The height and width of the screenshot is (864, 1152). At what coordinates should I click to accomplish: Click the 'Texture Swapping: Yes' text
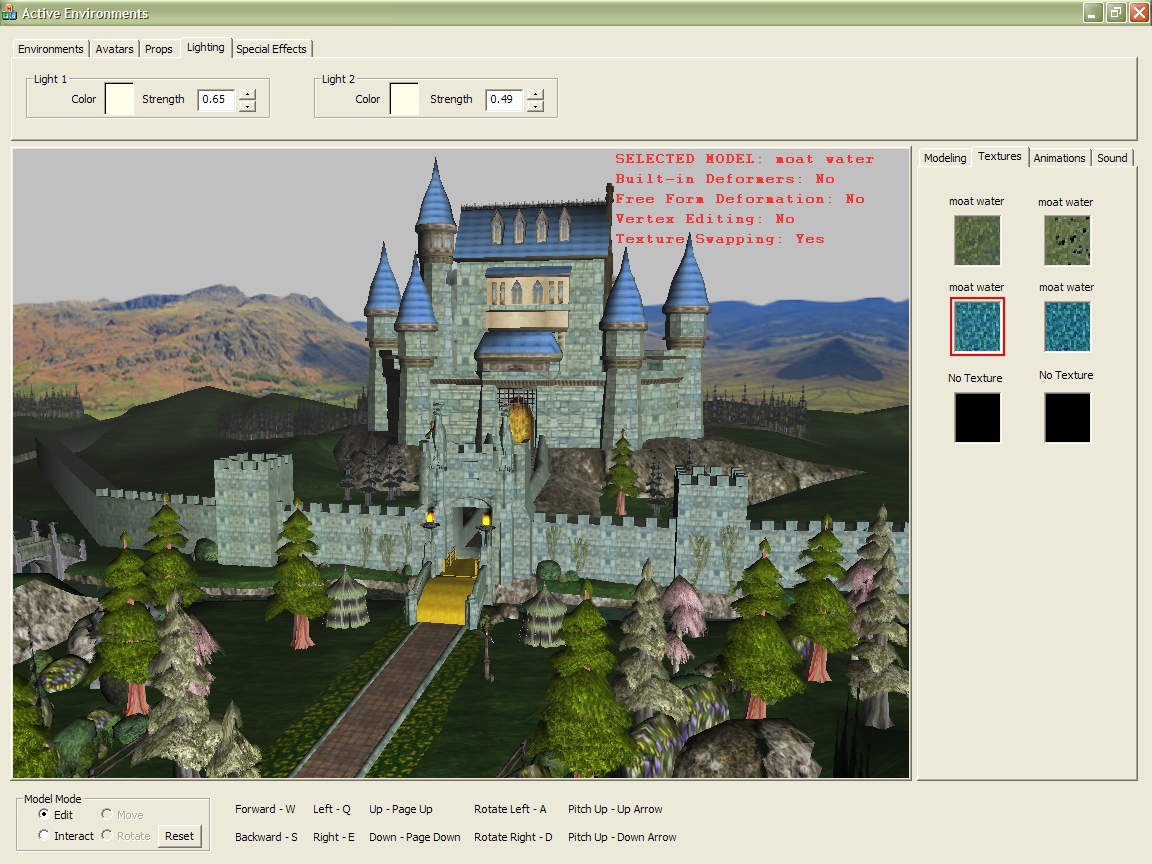click(x=719, y=239)
